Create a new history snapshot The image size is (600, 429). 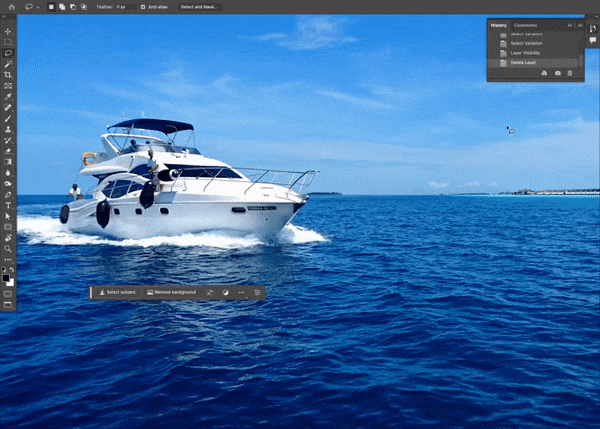point(558,73)
